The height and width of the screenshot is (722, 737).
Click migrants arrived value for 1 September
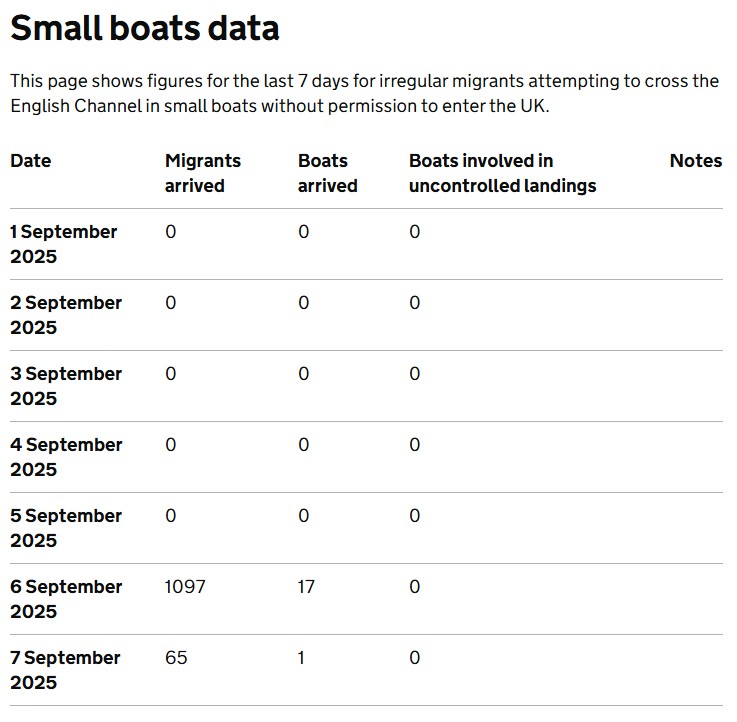click(171, 232)
